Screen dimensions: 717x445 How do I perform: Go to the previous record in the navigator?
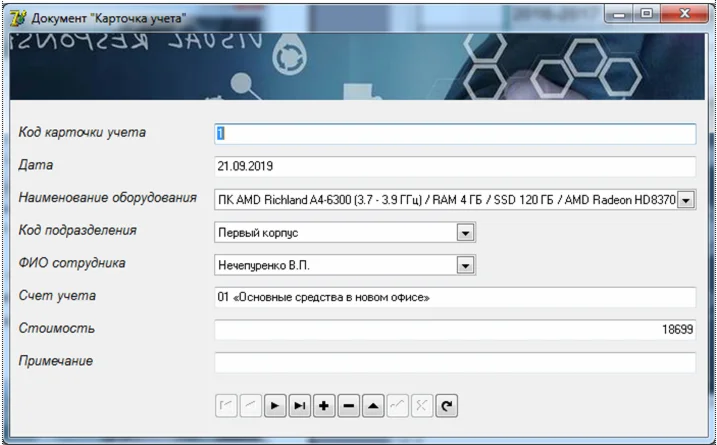[x=251, y=406]
